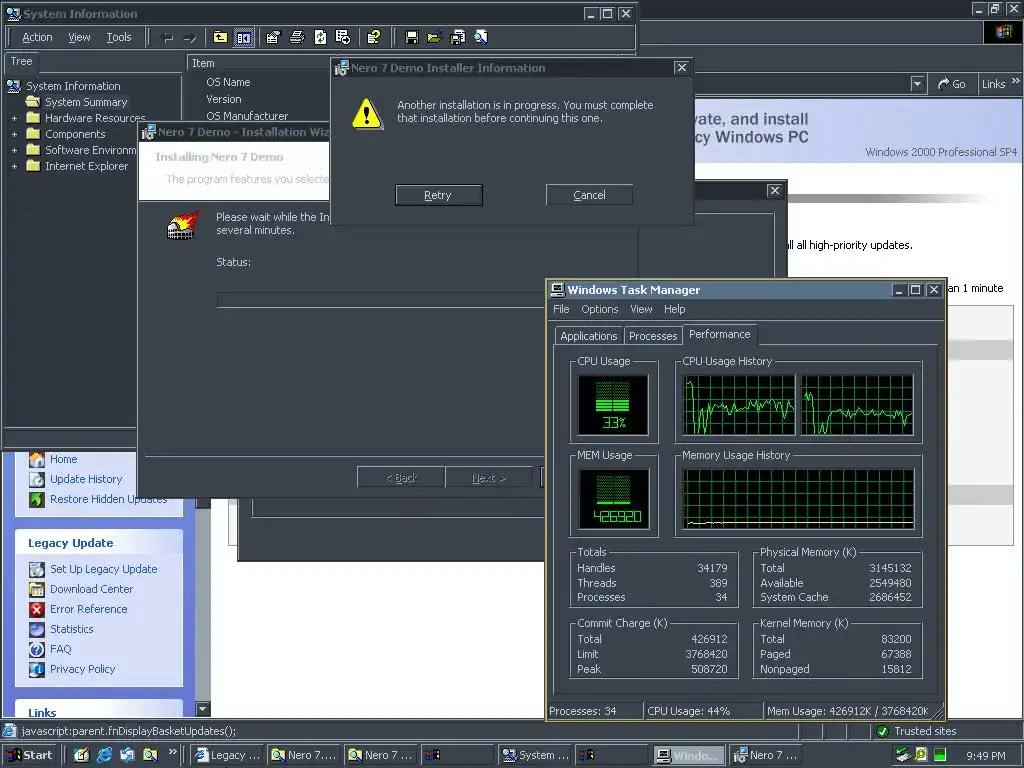Click the 9:49 PM taskbar clock
This screenshot has height=768, width=1024.
click(985, 756)
